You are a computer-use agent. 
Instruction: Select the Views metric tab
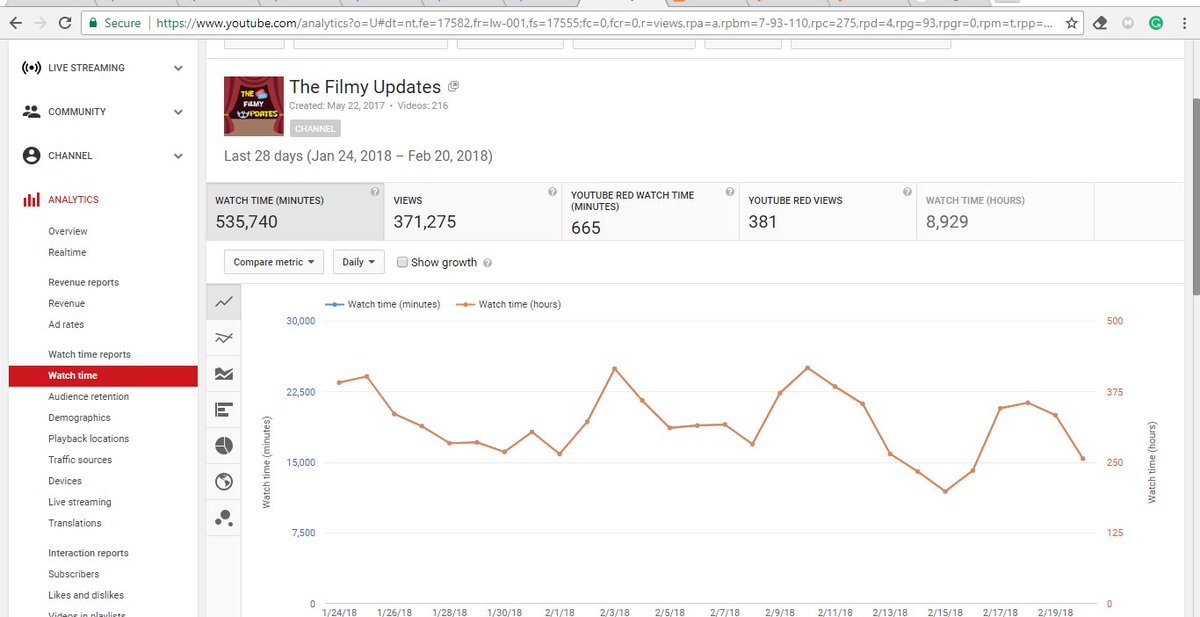click(473, 212)
